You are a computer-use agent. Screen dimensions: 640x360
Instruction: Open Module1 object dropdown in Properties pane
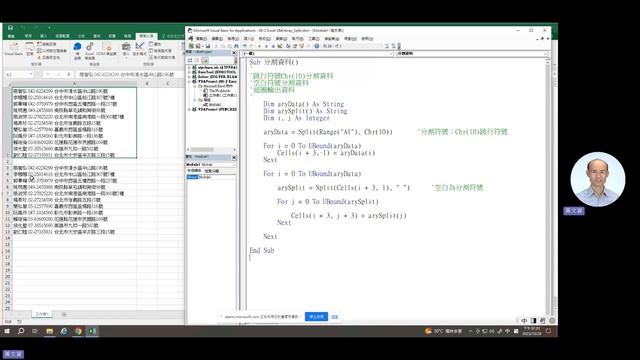211,164
